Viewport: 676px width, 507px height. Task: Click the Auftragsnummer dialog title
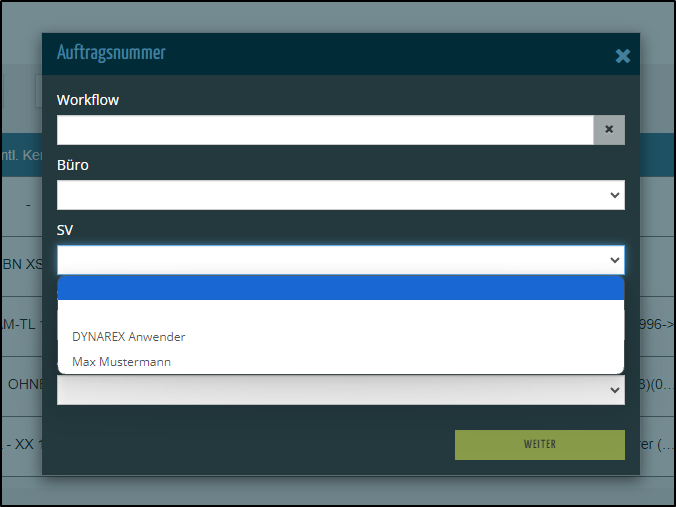111,54
